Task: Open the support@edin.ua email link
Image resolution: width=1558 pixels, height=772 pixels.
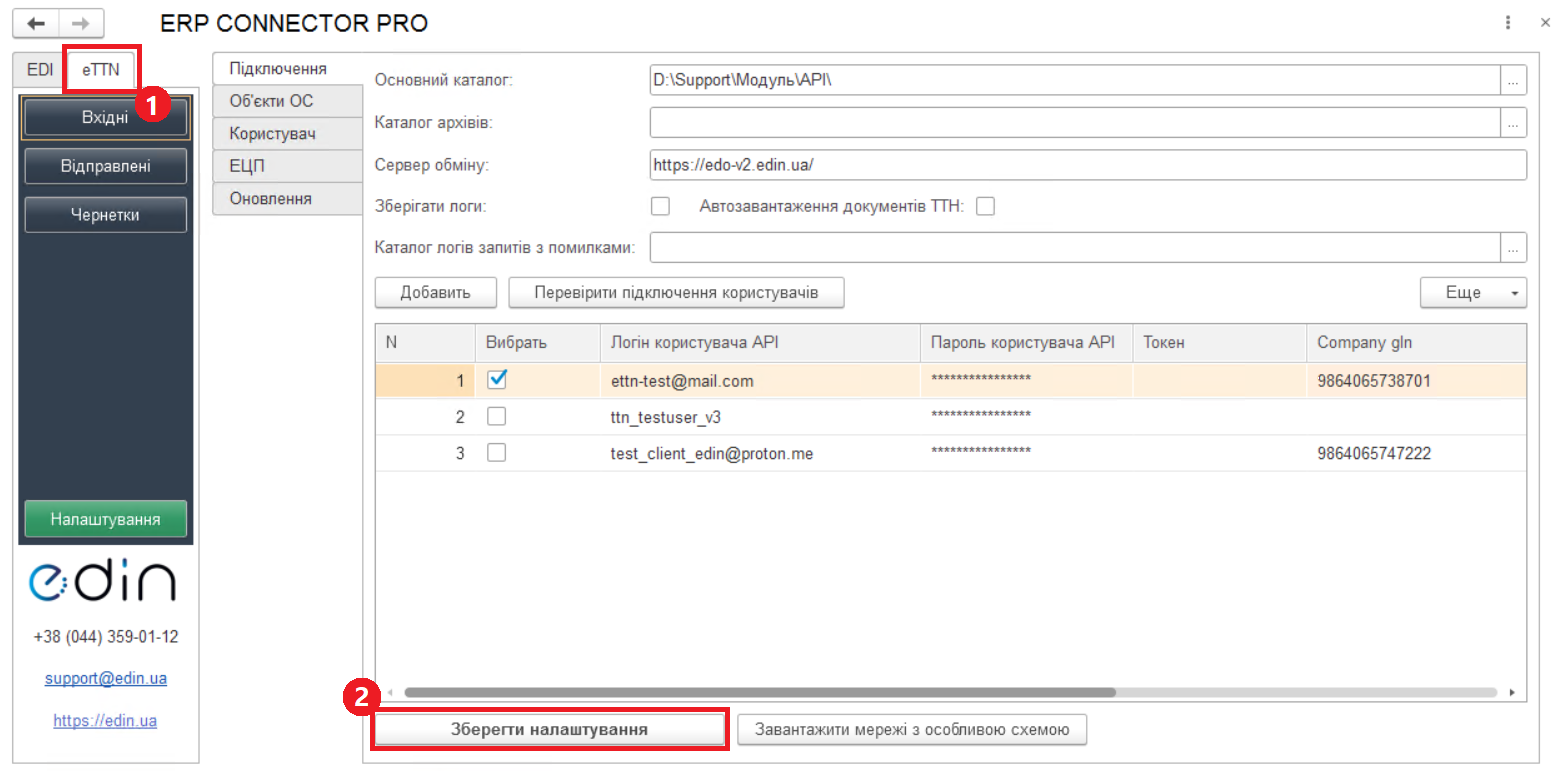Action: [105, 678]
